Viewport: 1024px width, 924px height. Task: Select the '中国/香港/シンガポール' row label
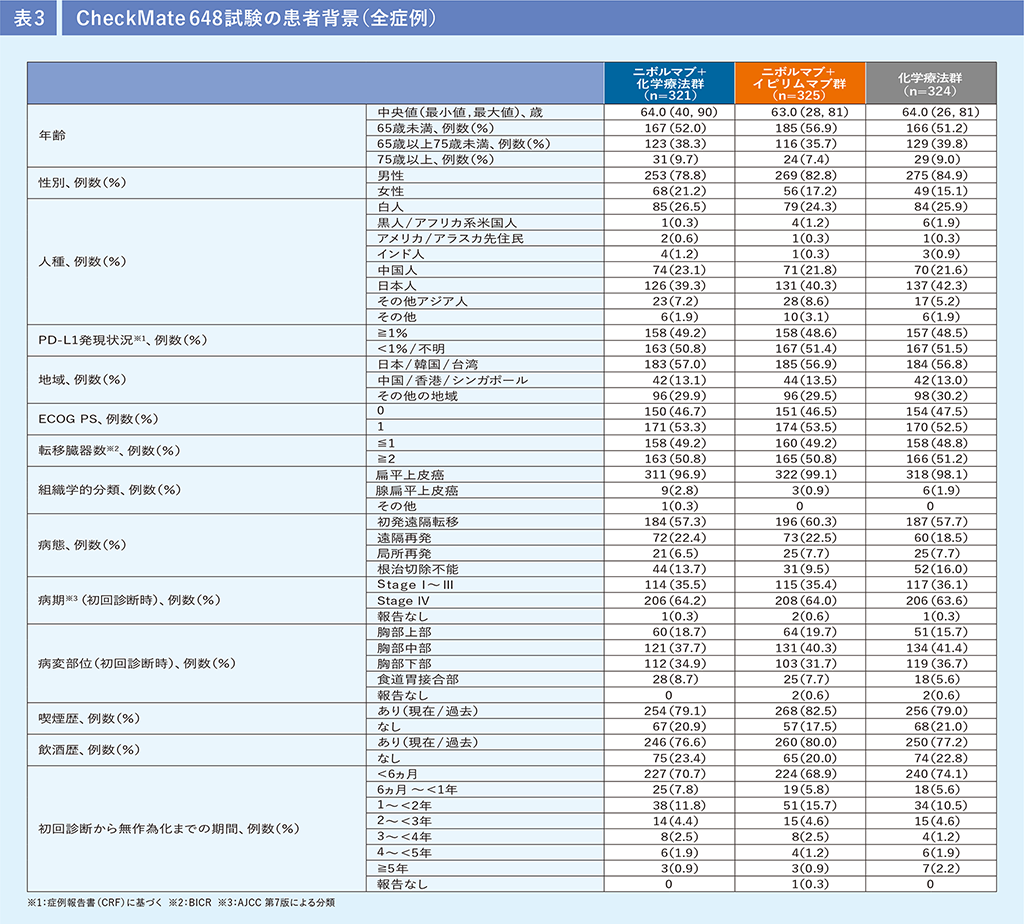[453, 380]
